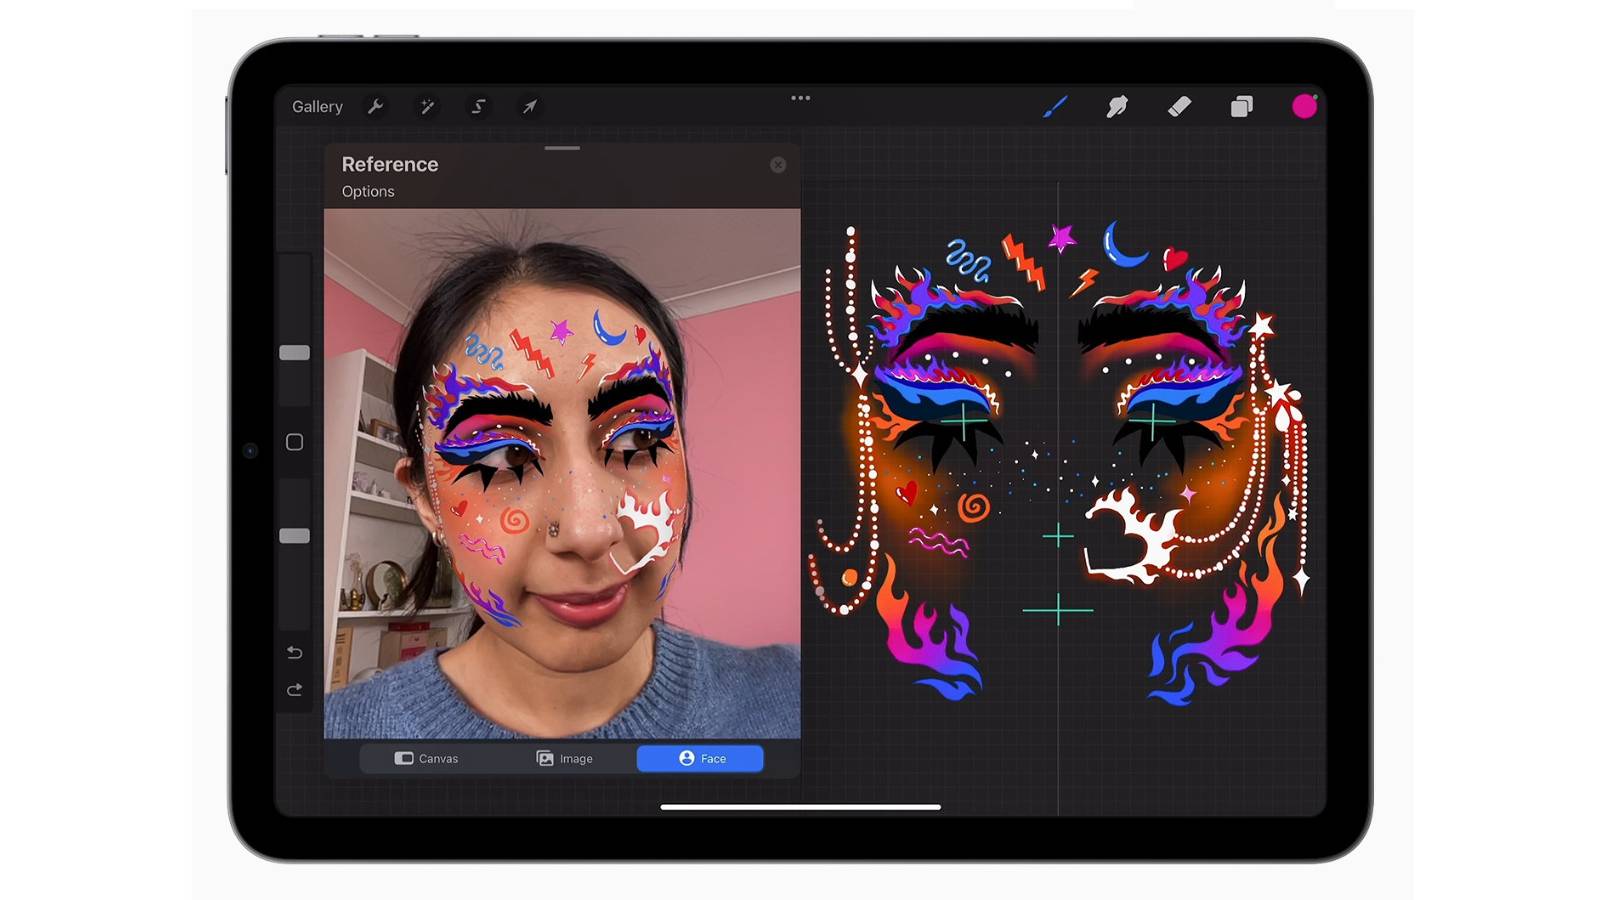Reveal hidden toolbar via ellipsis handle
This screenshot has width=1600, height=900.
click(799, 97)
